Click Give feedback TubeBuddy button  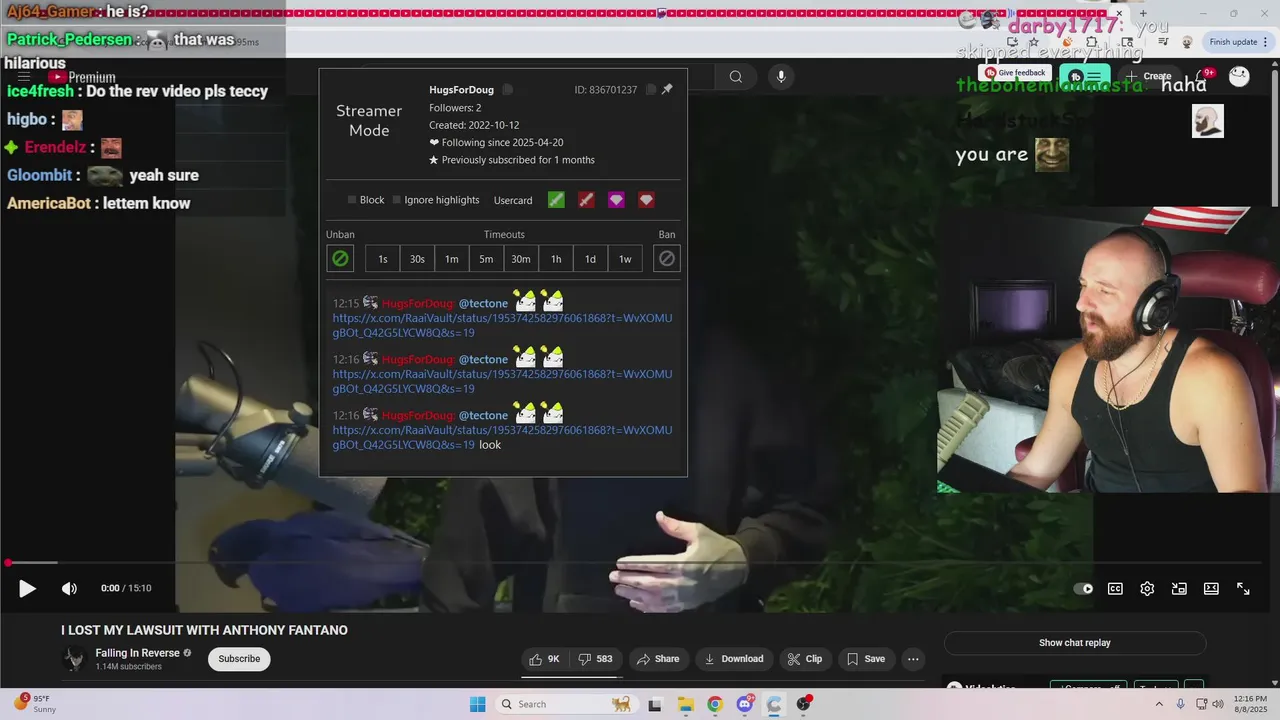click(x=1016, y=73)
